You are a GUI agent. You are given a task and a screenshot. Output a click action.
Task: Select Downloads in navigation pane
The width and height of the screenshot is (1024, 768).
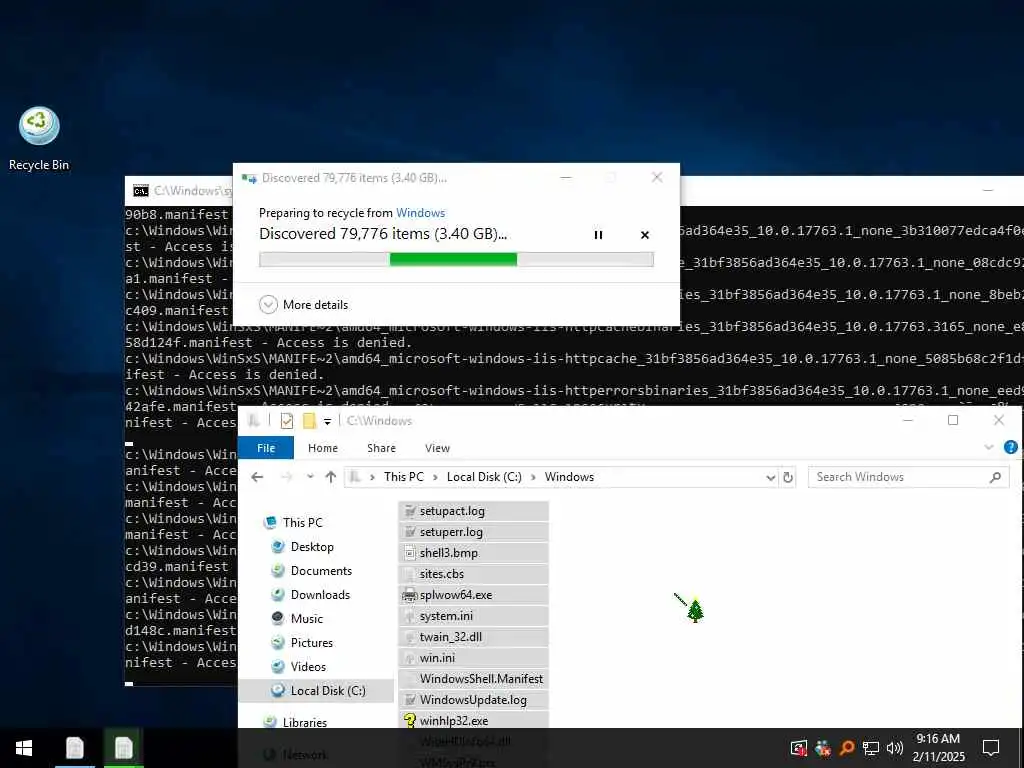(320, 595)
